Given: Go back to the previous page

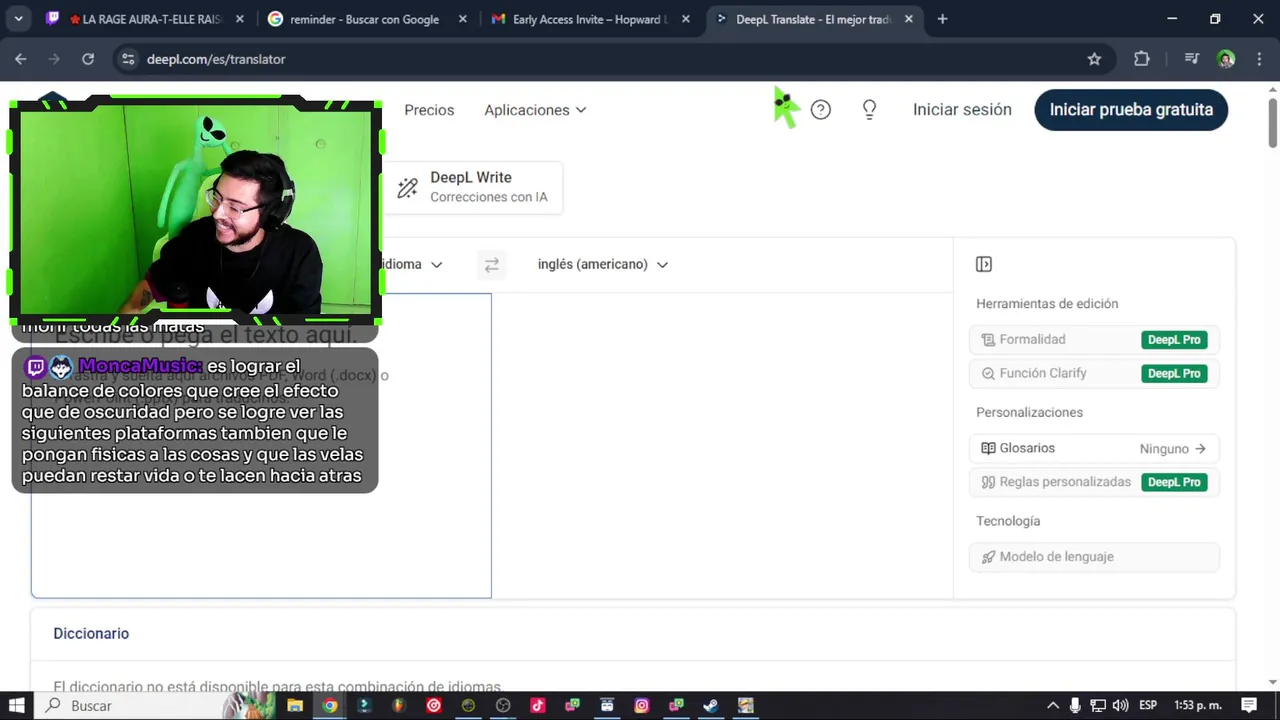Looking at the screenshot, I should tap(21, 59).
